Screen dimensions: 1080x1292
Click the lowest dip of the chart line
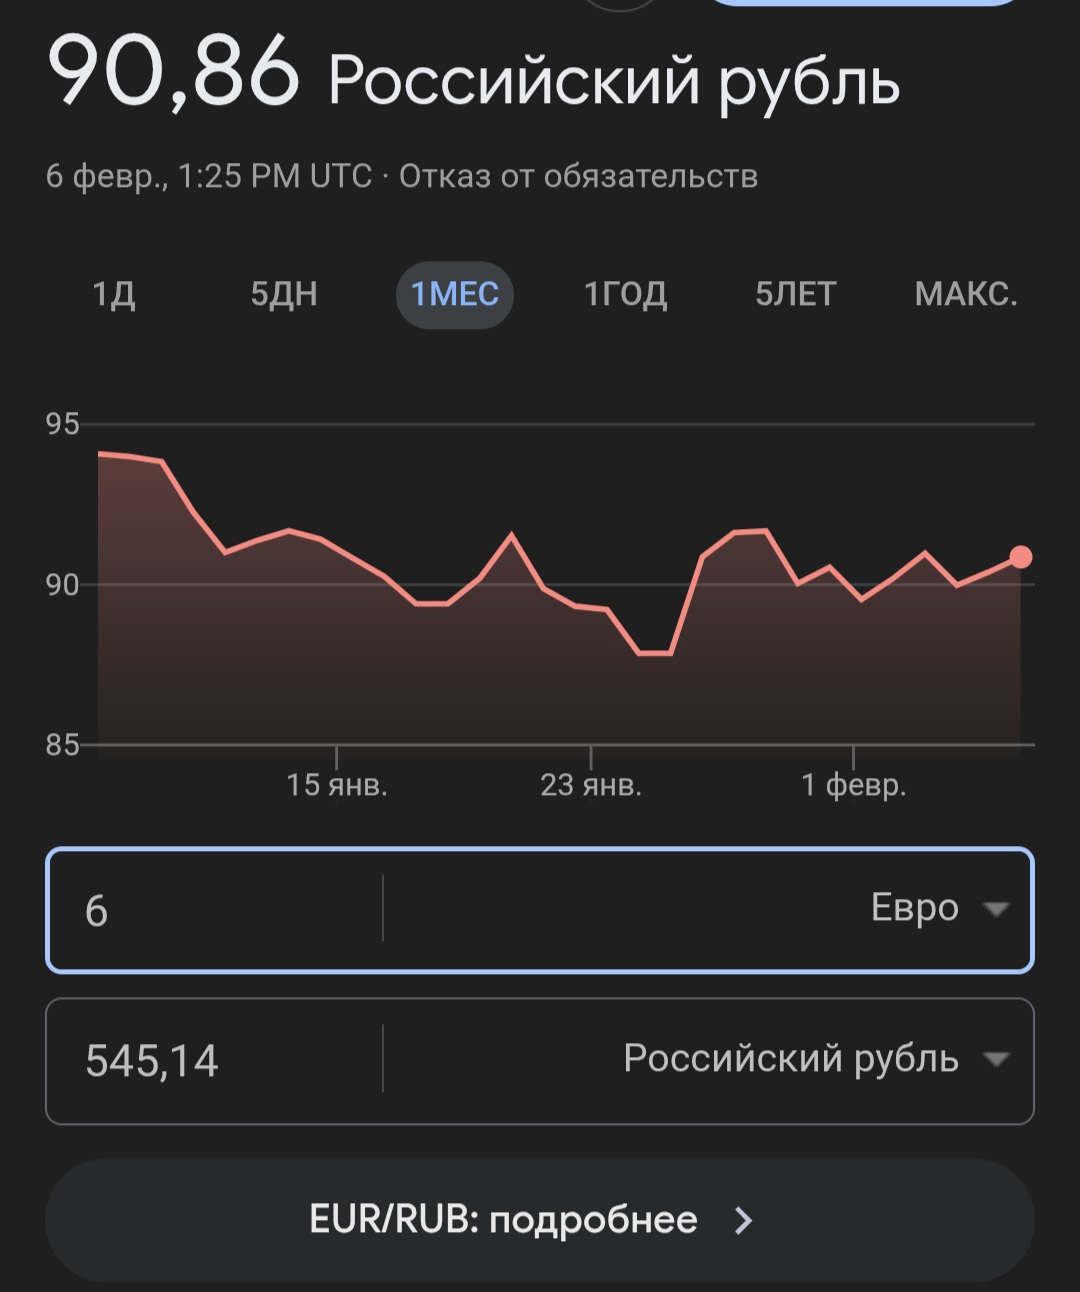click(655, 653)
